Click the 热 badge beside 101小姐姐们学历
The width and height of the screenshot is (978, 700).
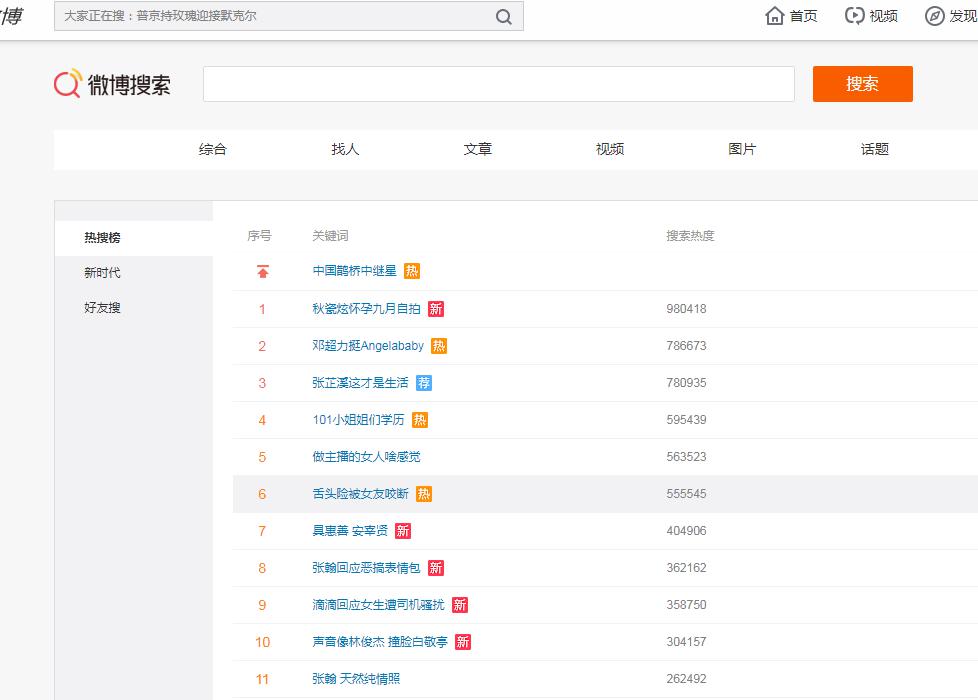tap(420, 420)
